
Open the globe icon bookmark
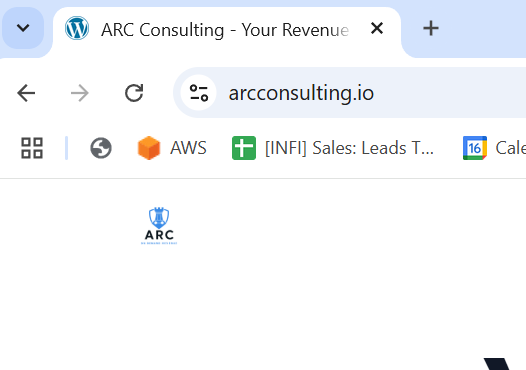click(101, 148)
